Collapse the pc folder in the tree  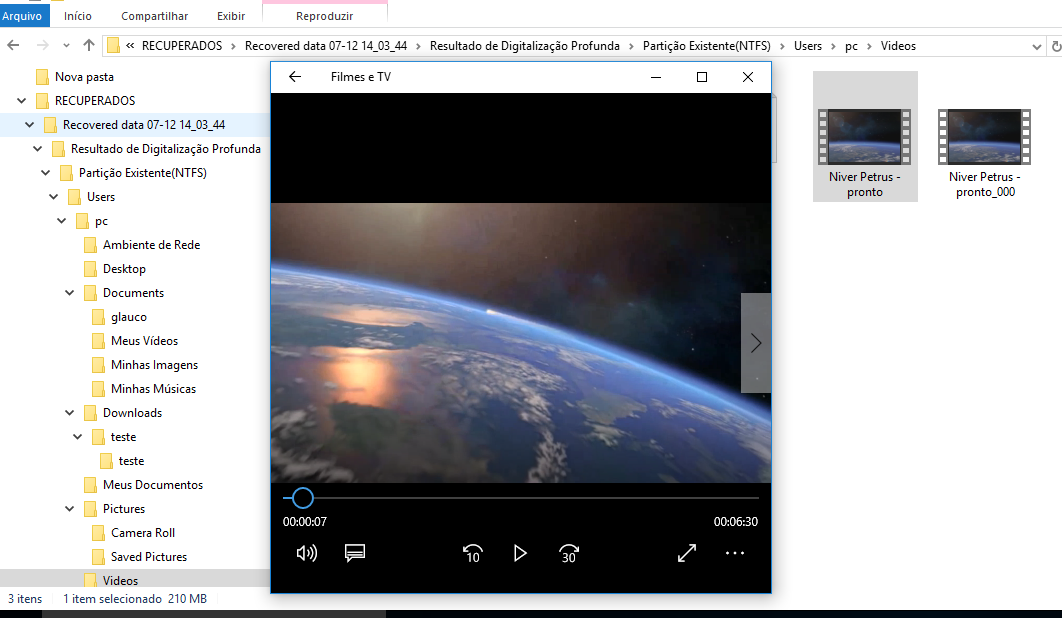tap(62, 221)
